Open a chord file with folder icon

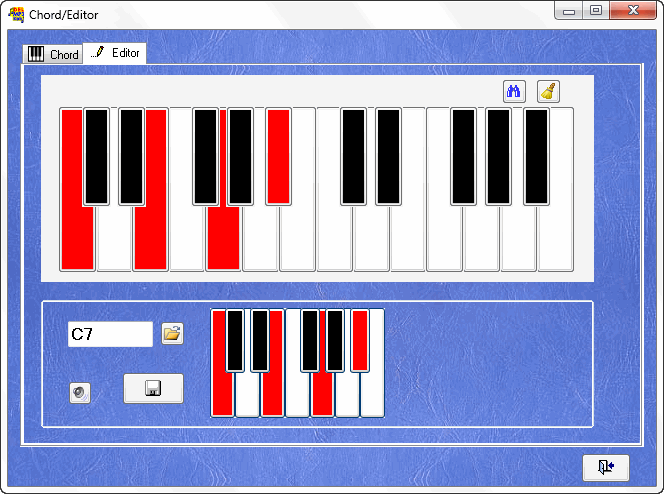(x=172, y=334)
